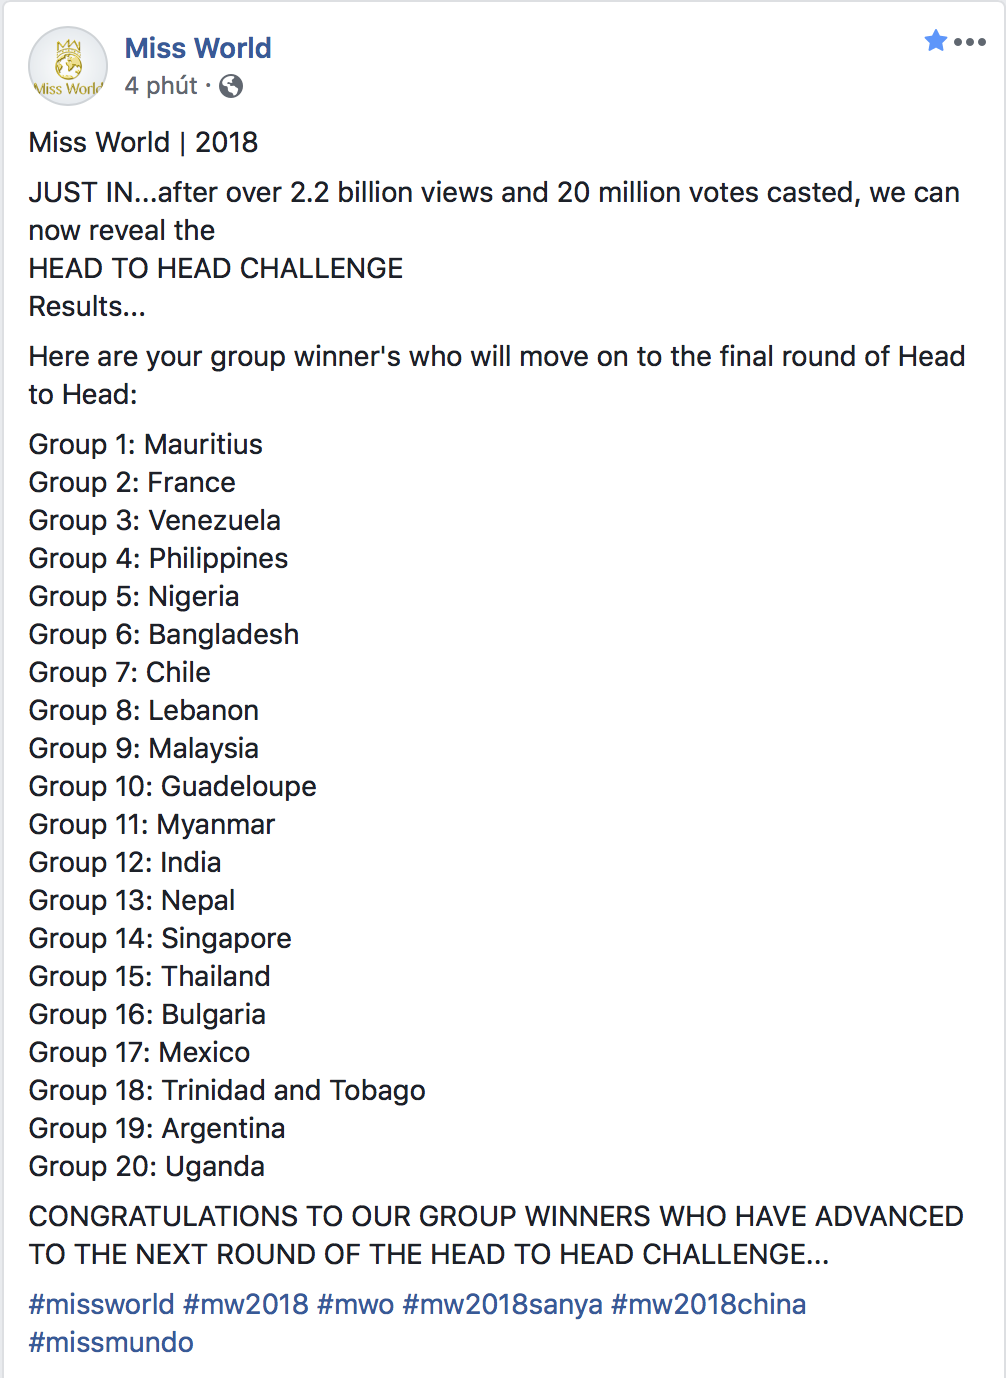The width and height of the screenshot is (1006, 1378).
Task: Click the "HEAD TO HEAD CHALLENGE" heading text
Action: pyautogui.click(x=216, y=268)
